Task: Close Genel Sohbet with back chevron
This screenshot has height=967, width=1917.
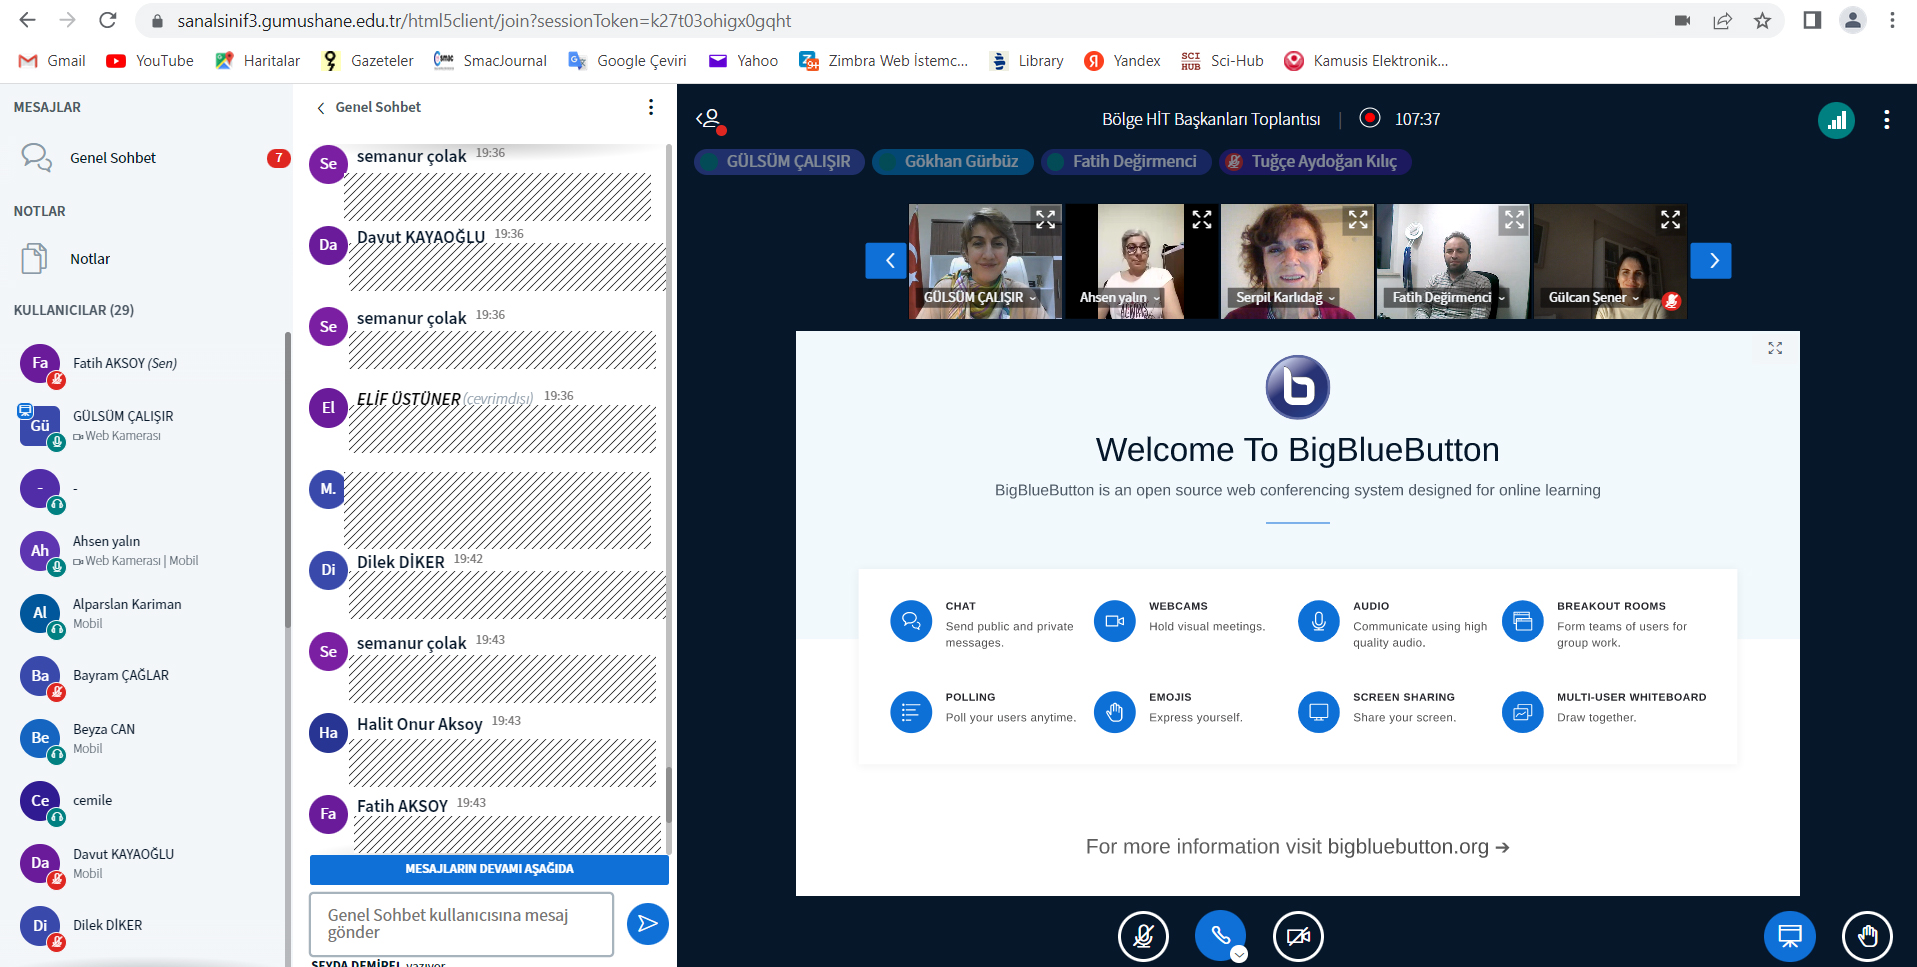Action: [x=320, y=108]
